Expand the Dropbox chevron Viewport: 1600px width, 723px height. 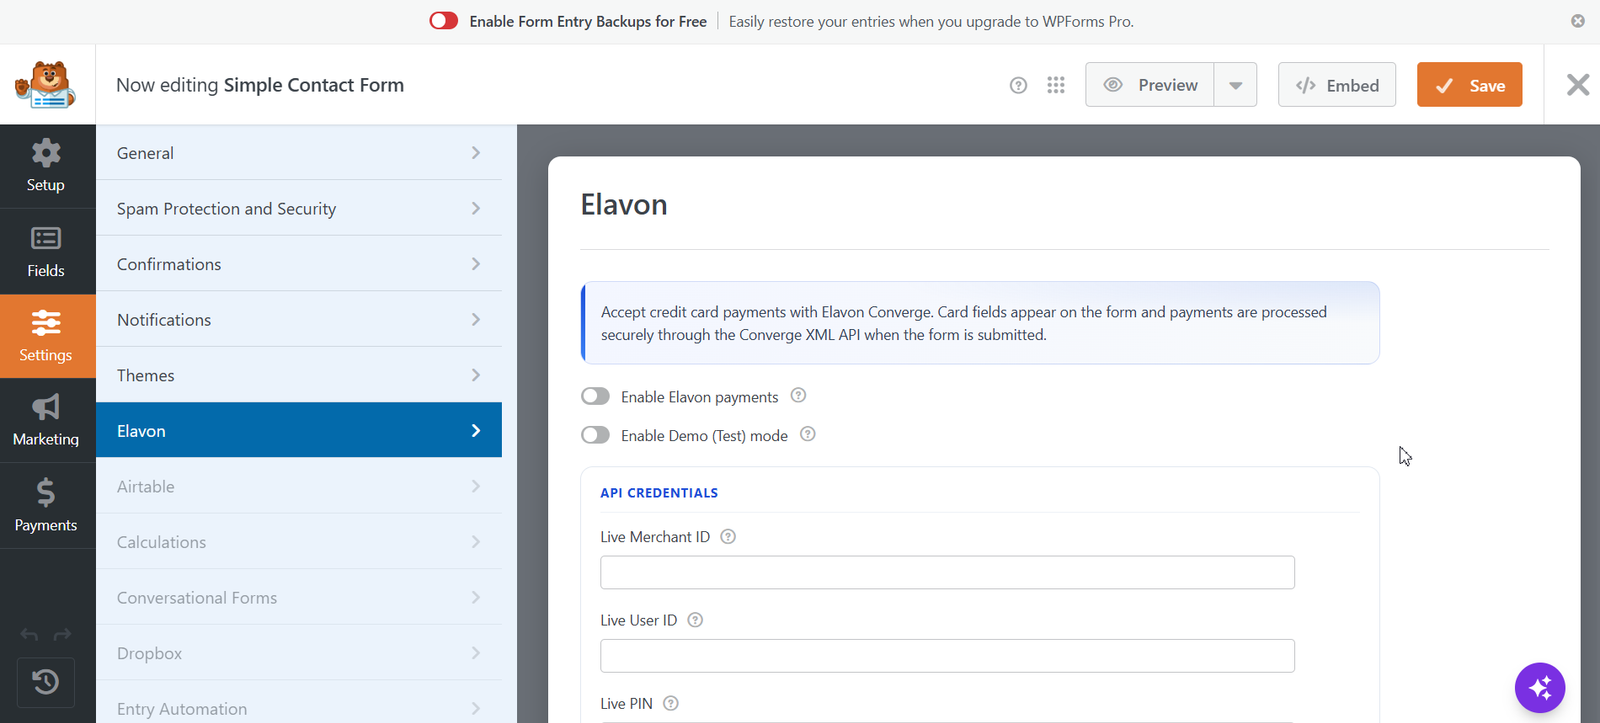(x=476, y=653)
